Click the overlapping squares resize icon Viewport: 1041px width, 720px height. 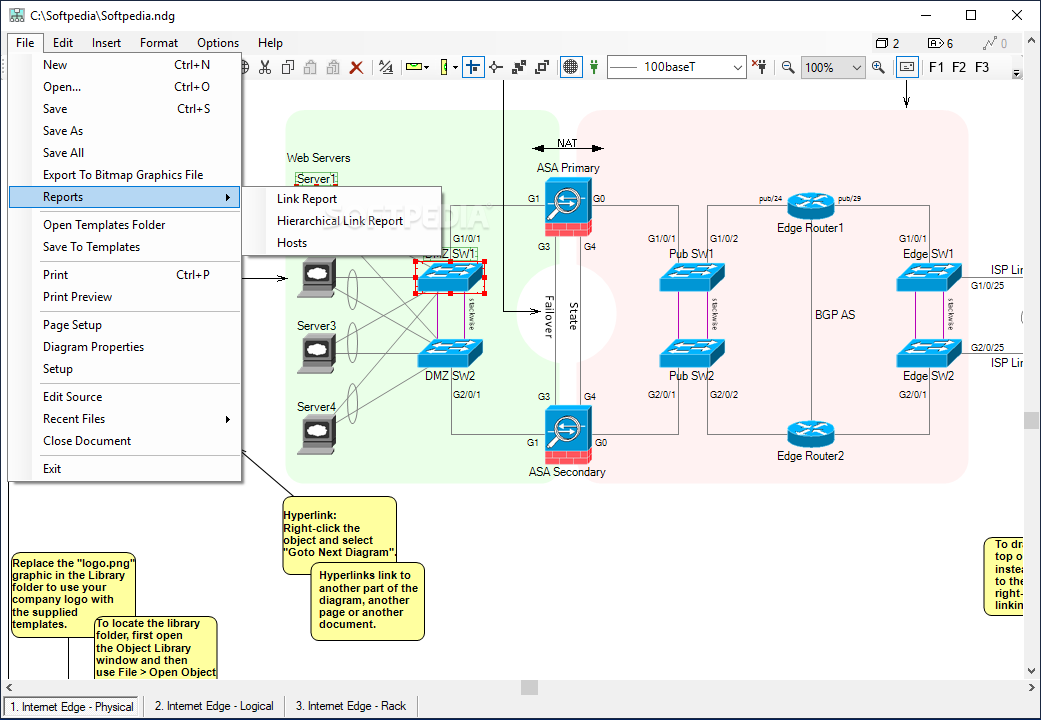[542, 67]
